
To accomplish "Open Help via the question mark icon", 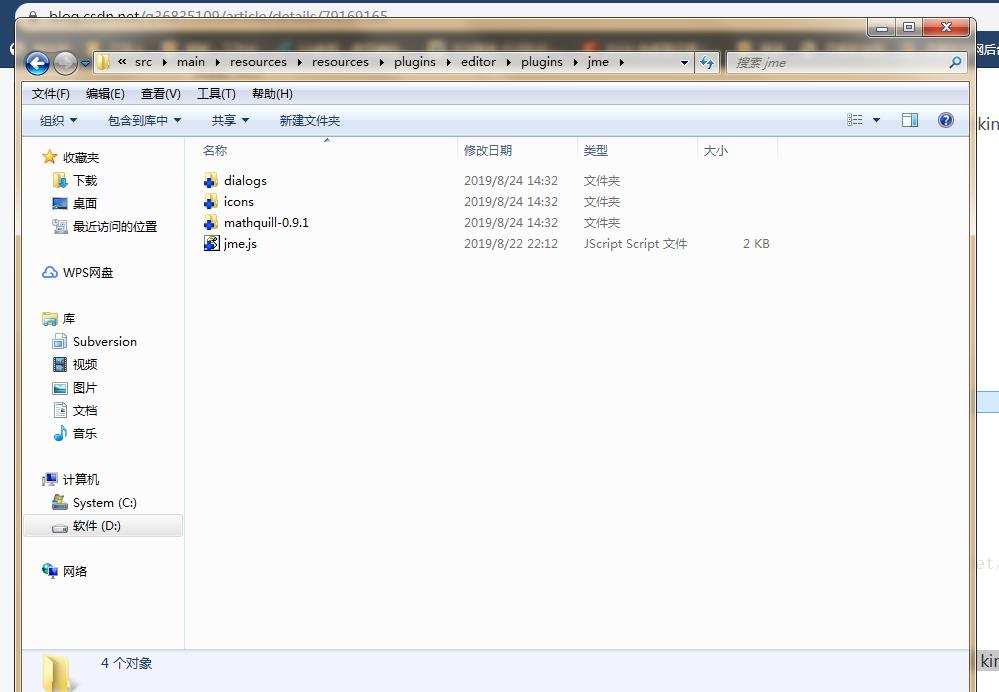I will point(946,120).
